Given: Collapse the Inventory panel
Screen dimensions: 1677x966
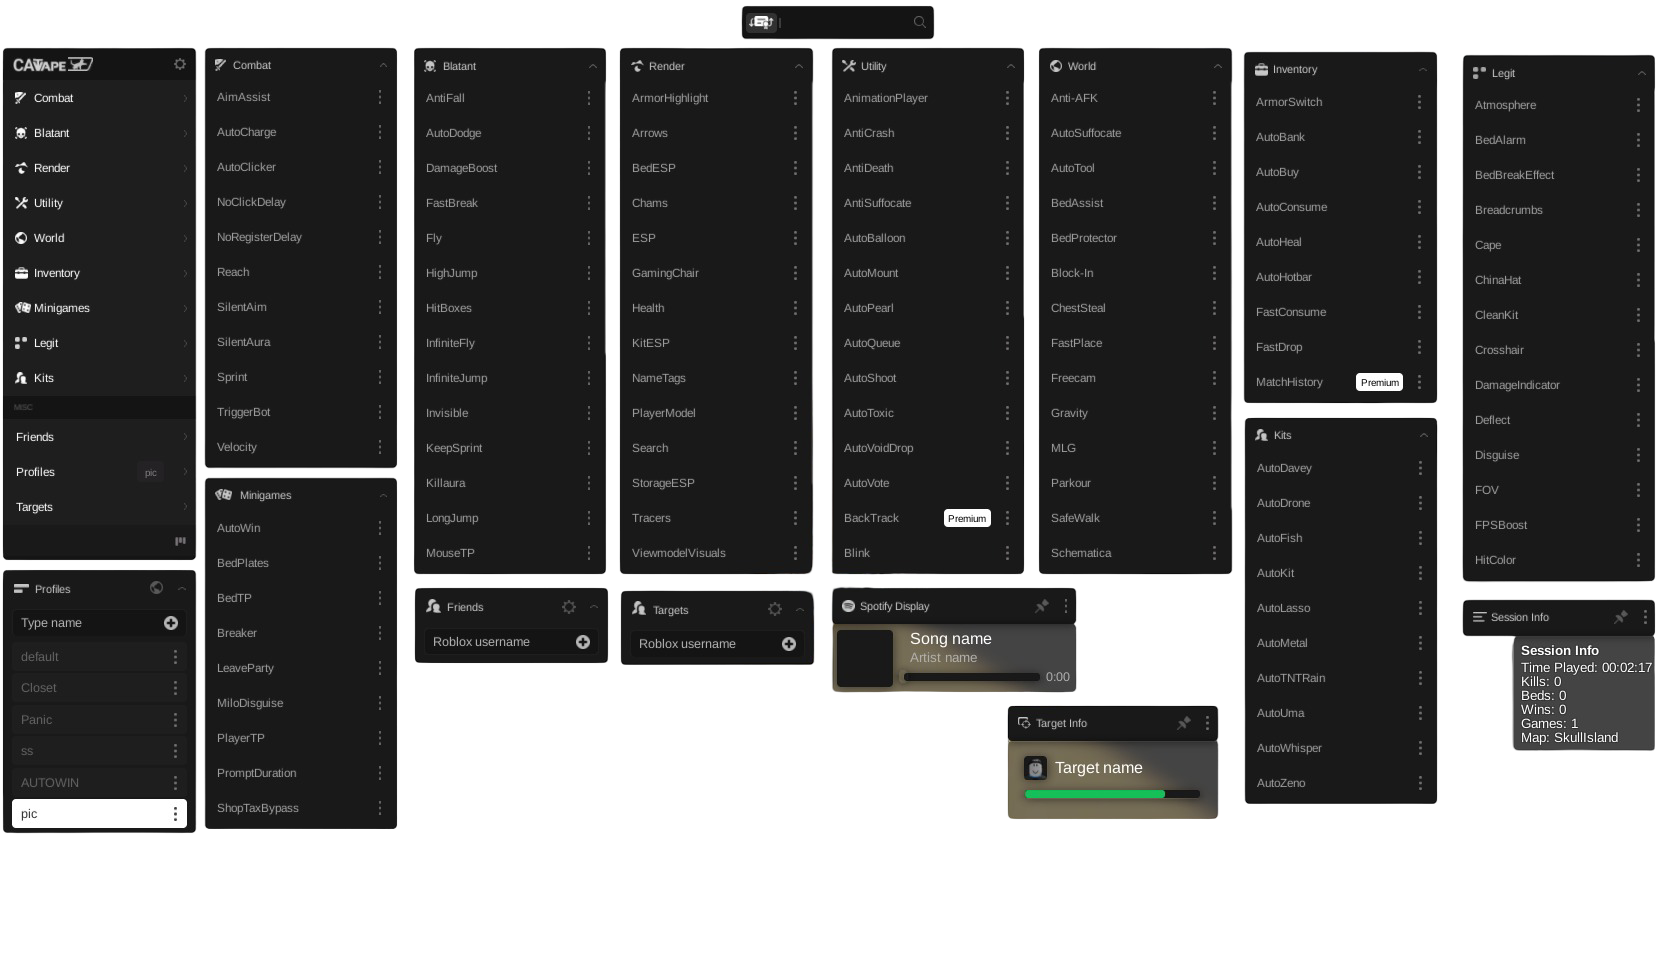Looking at the screenshot, I should pyautogui.click(x=1423, y=69).
